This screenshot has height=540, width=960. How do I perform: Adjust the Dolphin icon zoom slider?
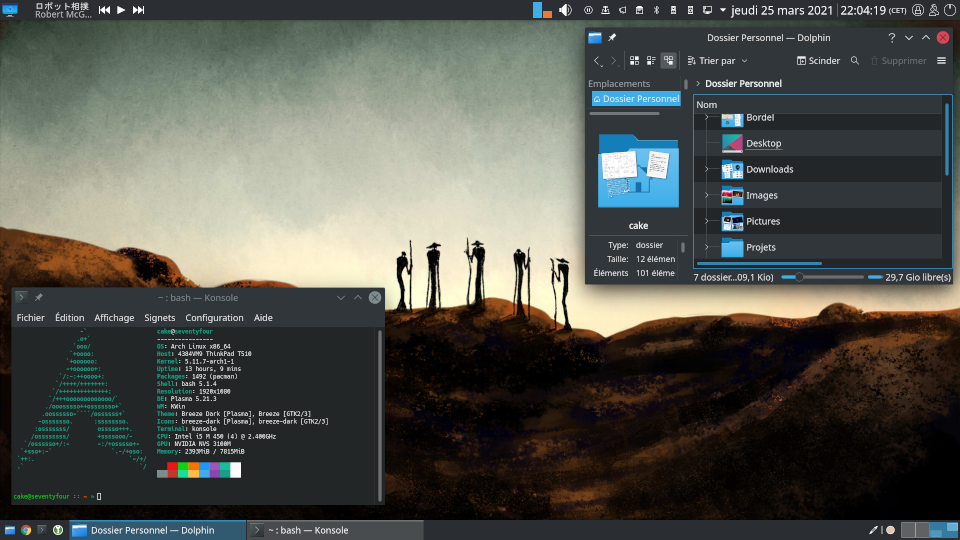tap(822, 277)
